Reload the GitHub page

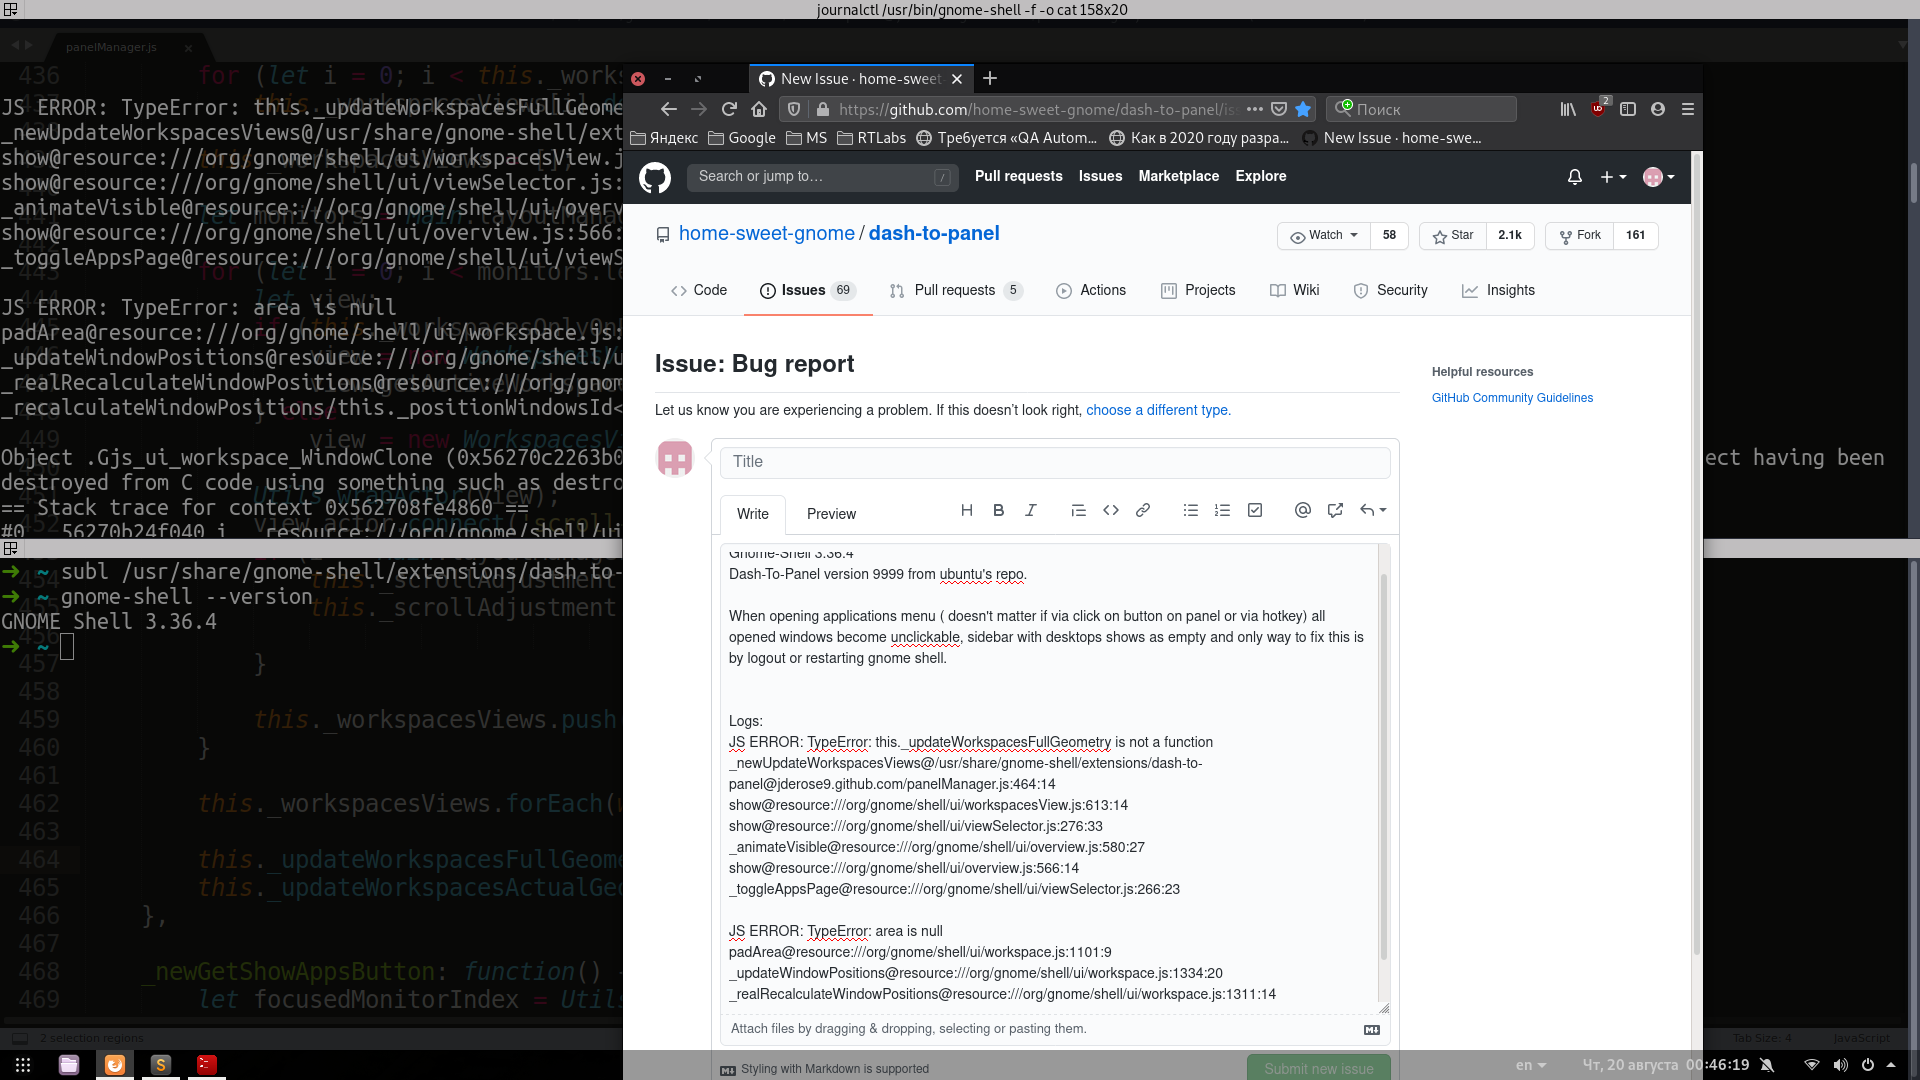pyautogui.click(x=729, y=109)
